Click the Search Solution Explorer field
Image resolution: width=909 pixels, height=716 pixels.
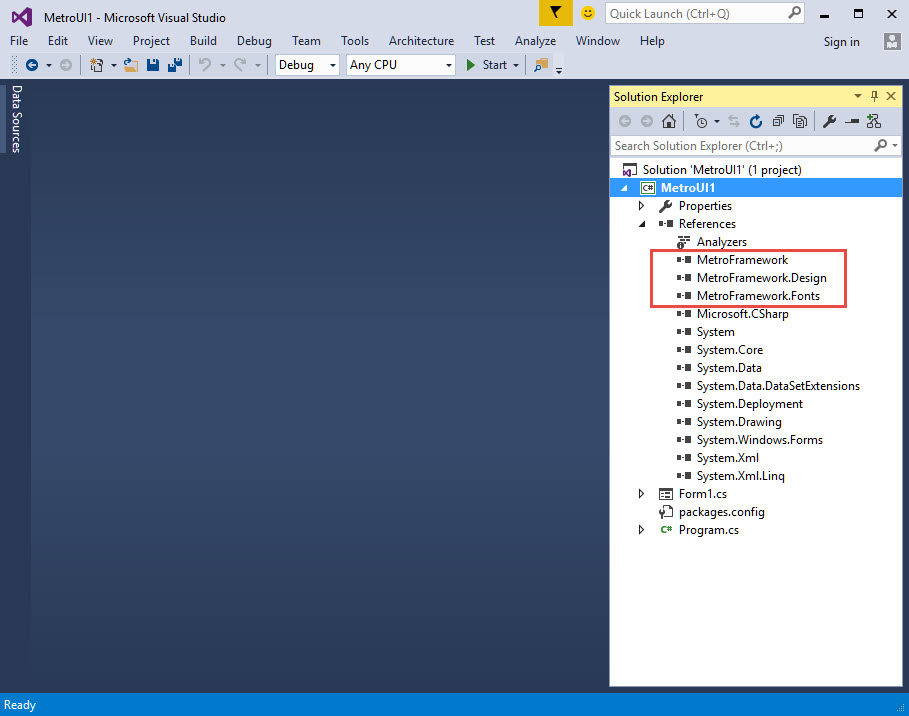coord(740,146)
